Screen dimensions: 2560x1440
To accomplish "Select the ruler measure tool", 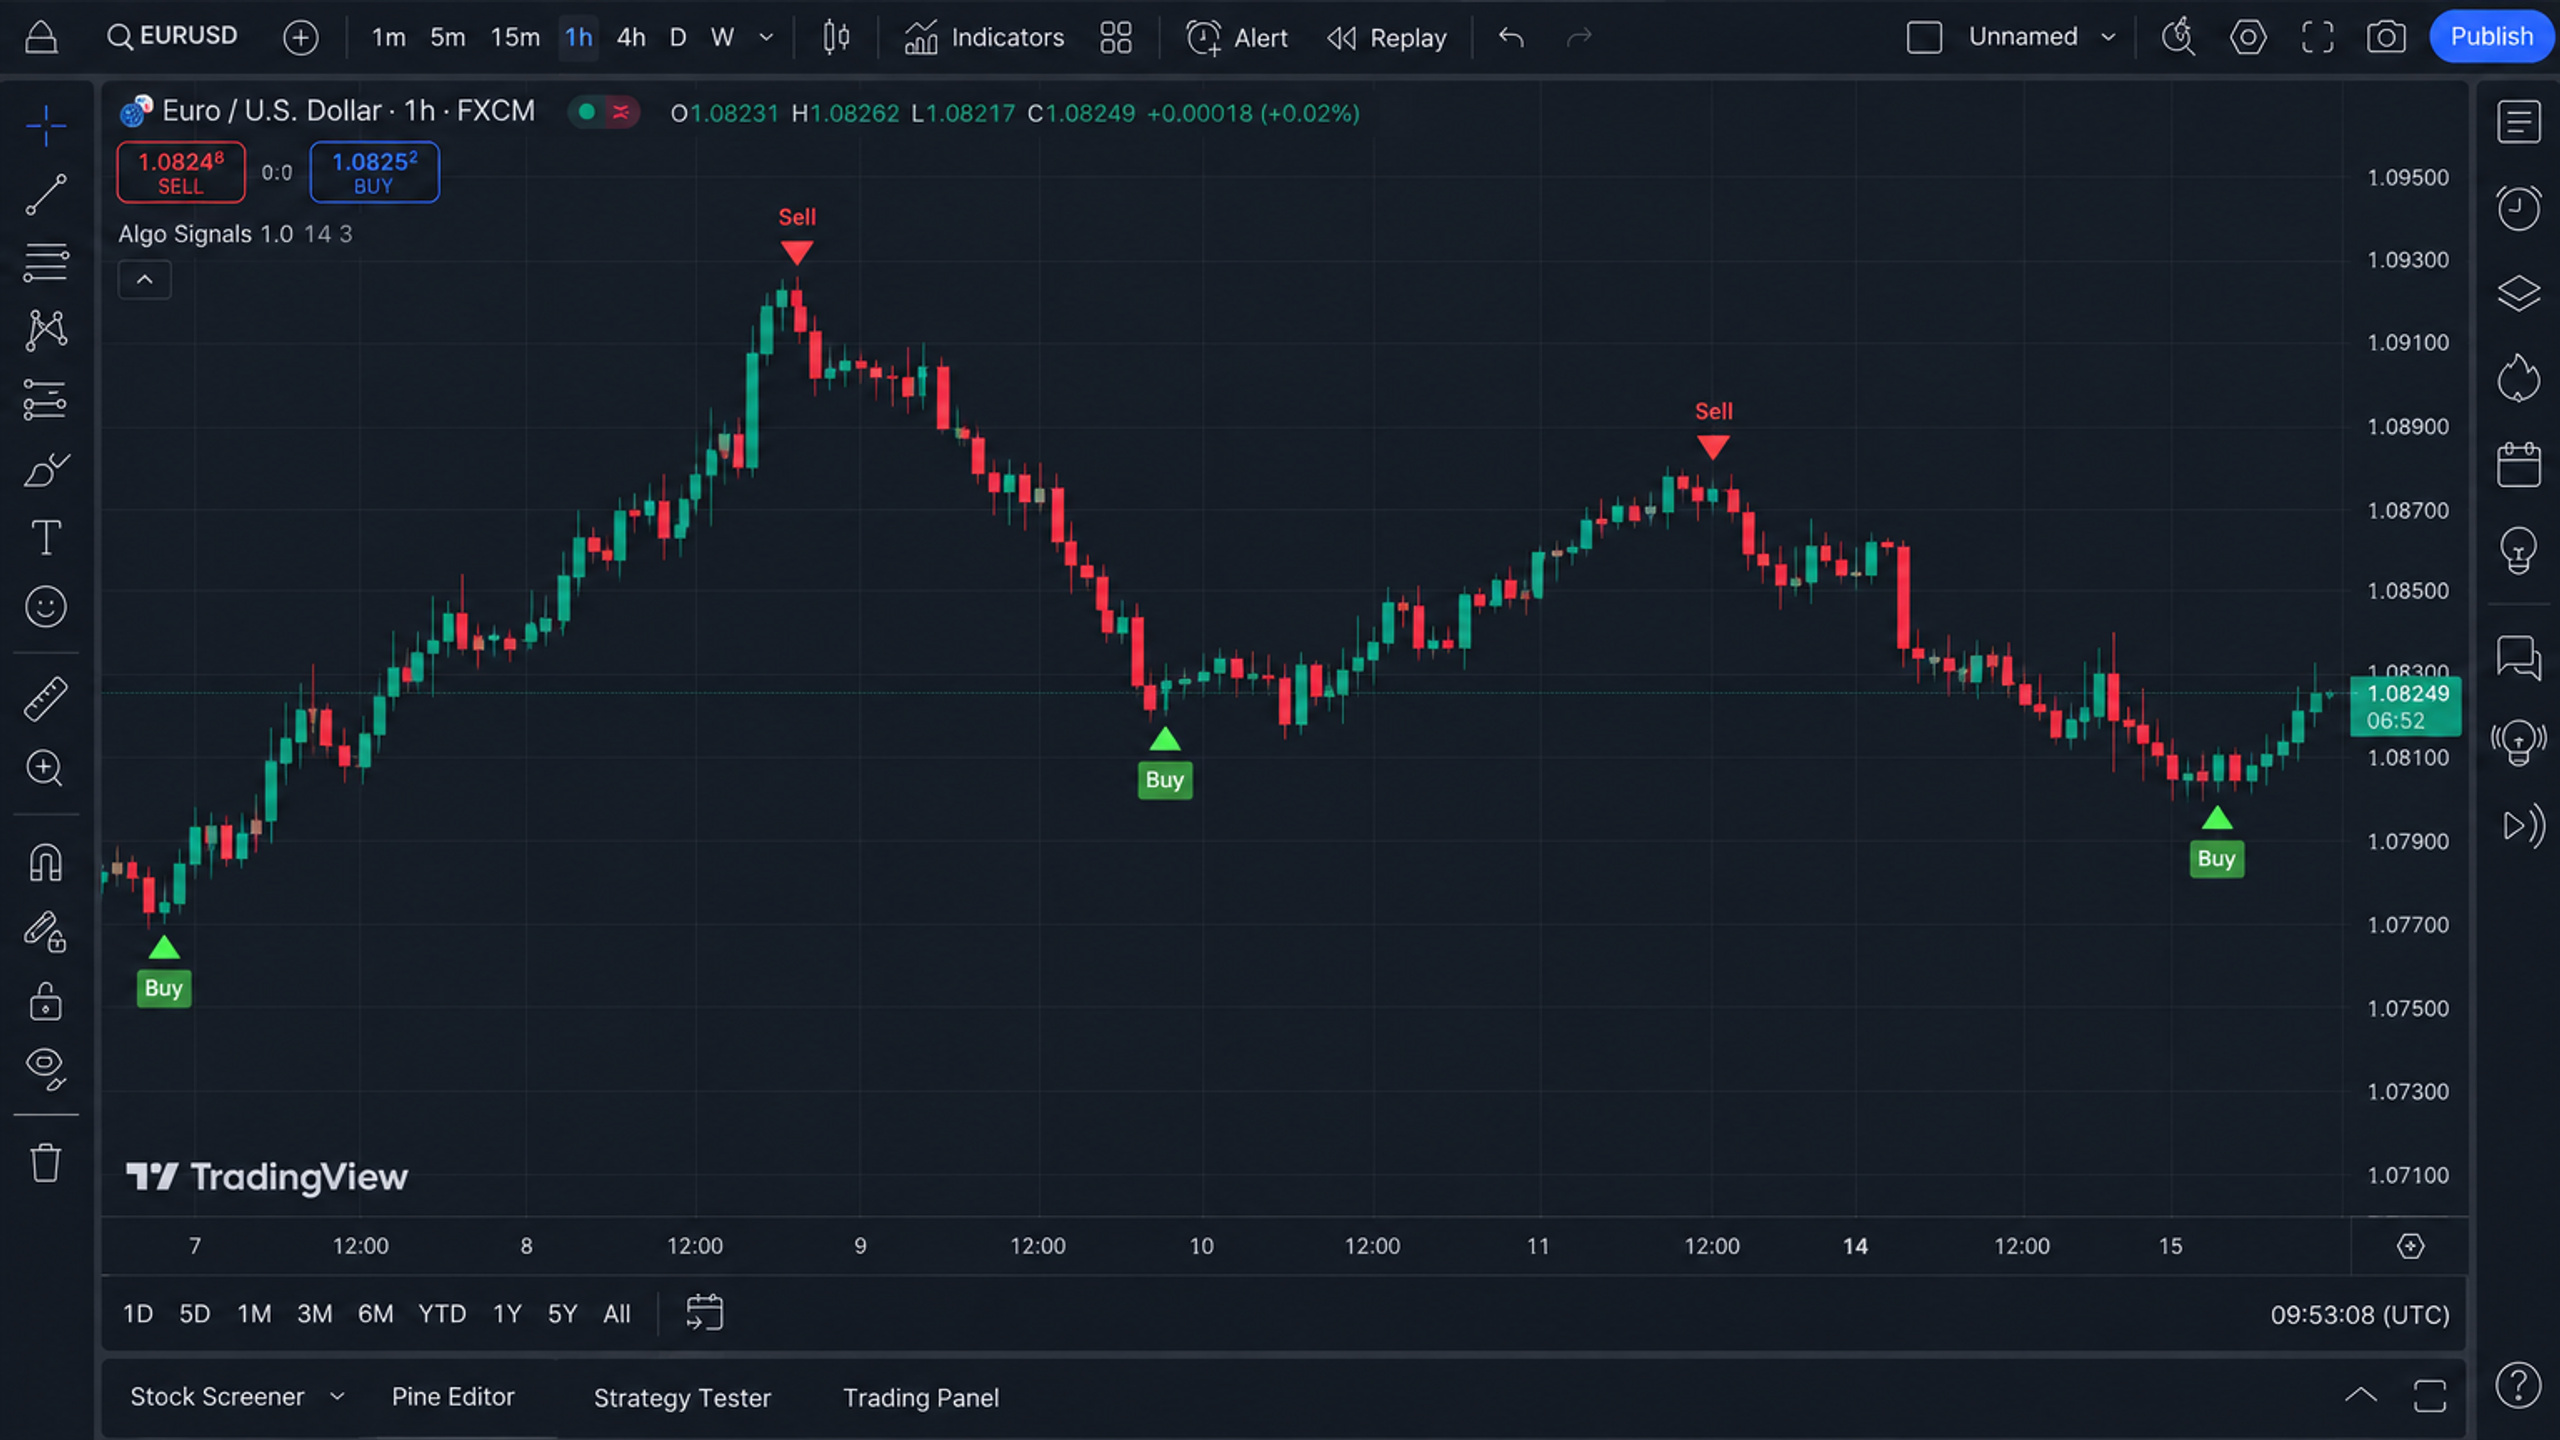I will [46, 698].
